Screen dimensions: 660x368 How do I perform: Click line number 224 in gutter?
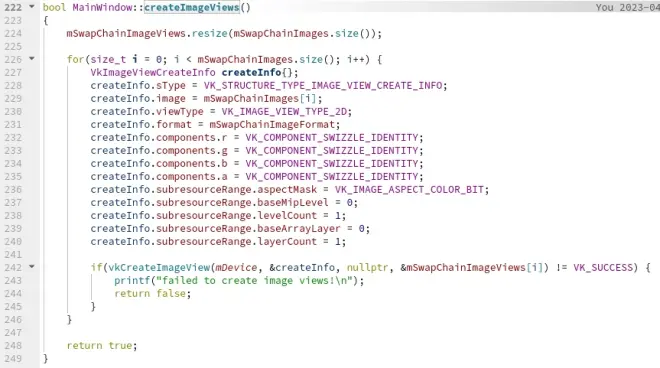(13, 33)
